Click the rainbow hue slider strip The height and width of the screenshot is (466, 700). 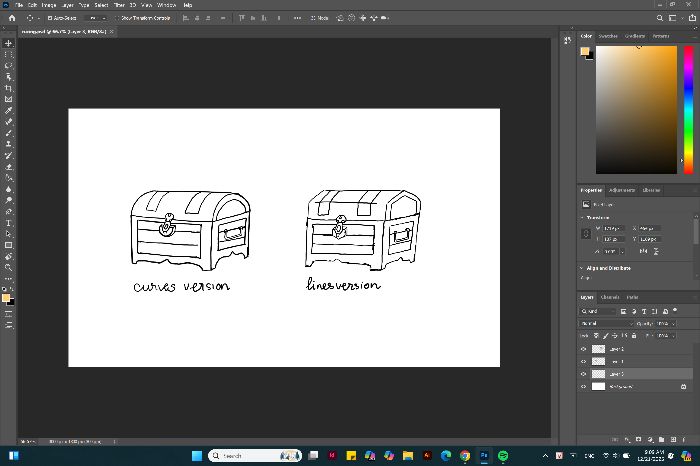689,110
